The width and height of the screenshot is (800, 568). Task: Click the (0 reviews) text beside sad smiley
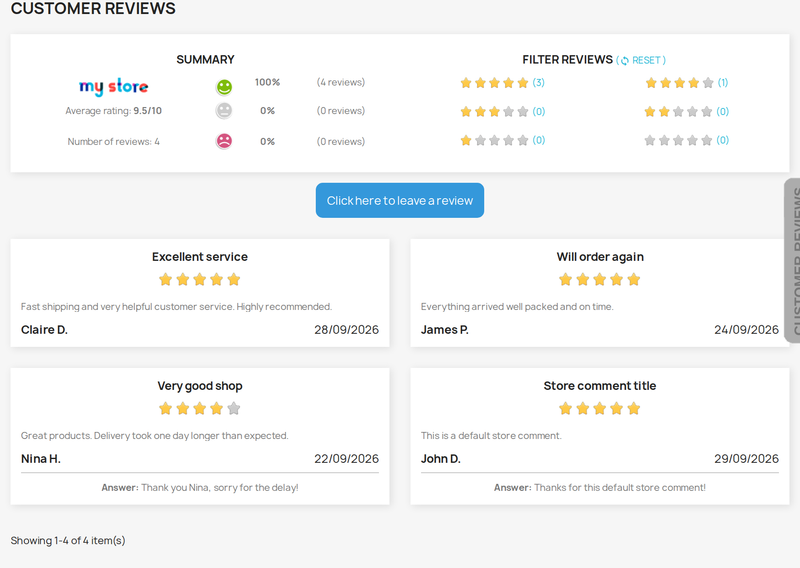[x=341, y=141]
